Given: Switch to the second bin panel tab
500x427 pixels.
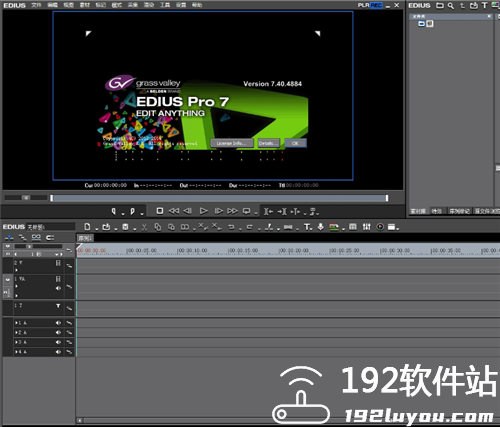Looking at the screenshot, I should click(437, 211).
